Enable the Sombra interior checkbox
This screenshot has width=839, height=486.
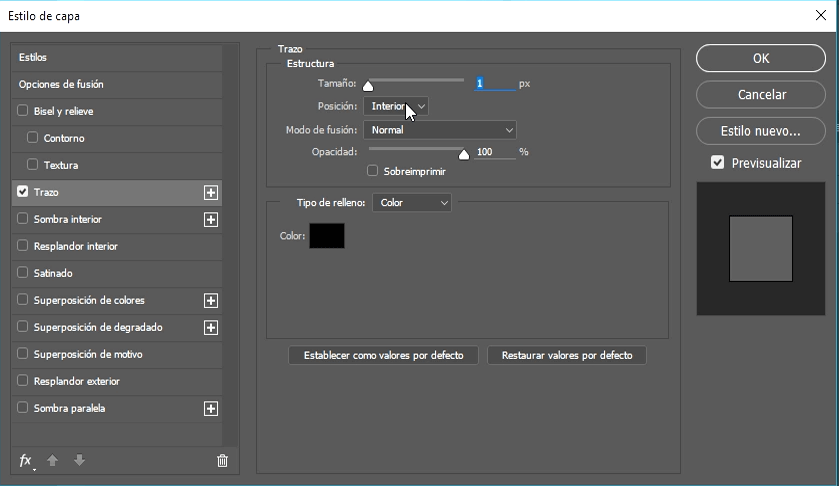pos(22,218)
